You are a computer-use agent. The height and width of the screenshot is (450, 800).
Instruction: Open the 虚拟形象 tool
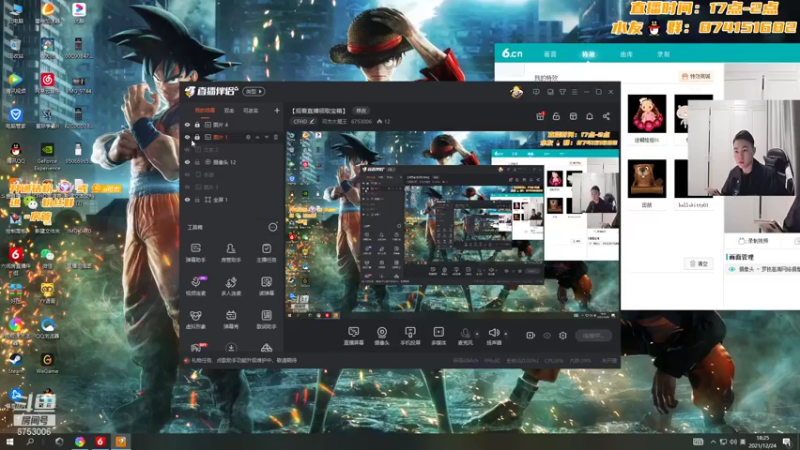point(195,319)
